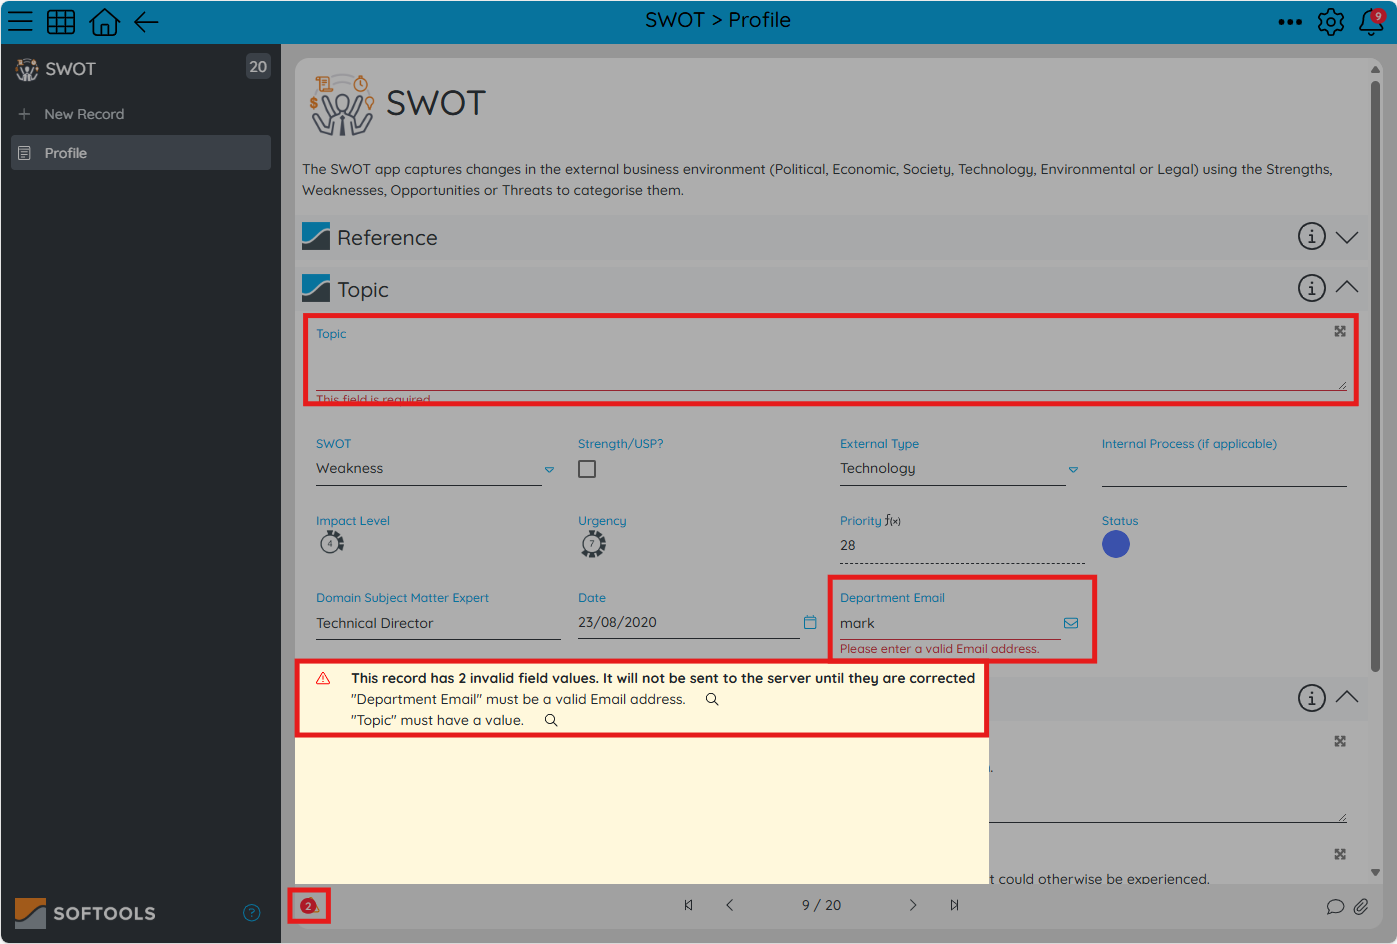This screenshot has width=1397, height=944.
Task: Show info for the Topic section
Action: tap(1312, 288)
